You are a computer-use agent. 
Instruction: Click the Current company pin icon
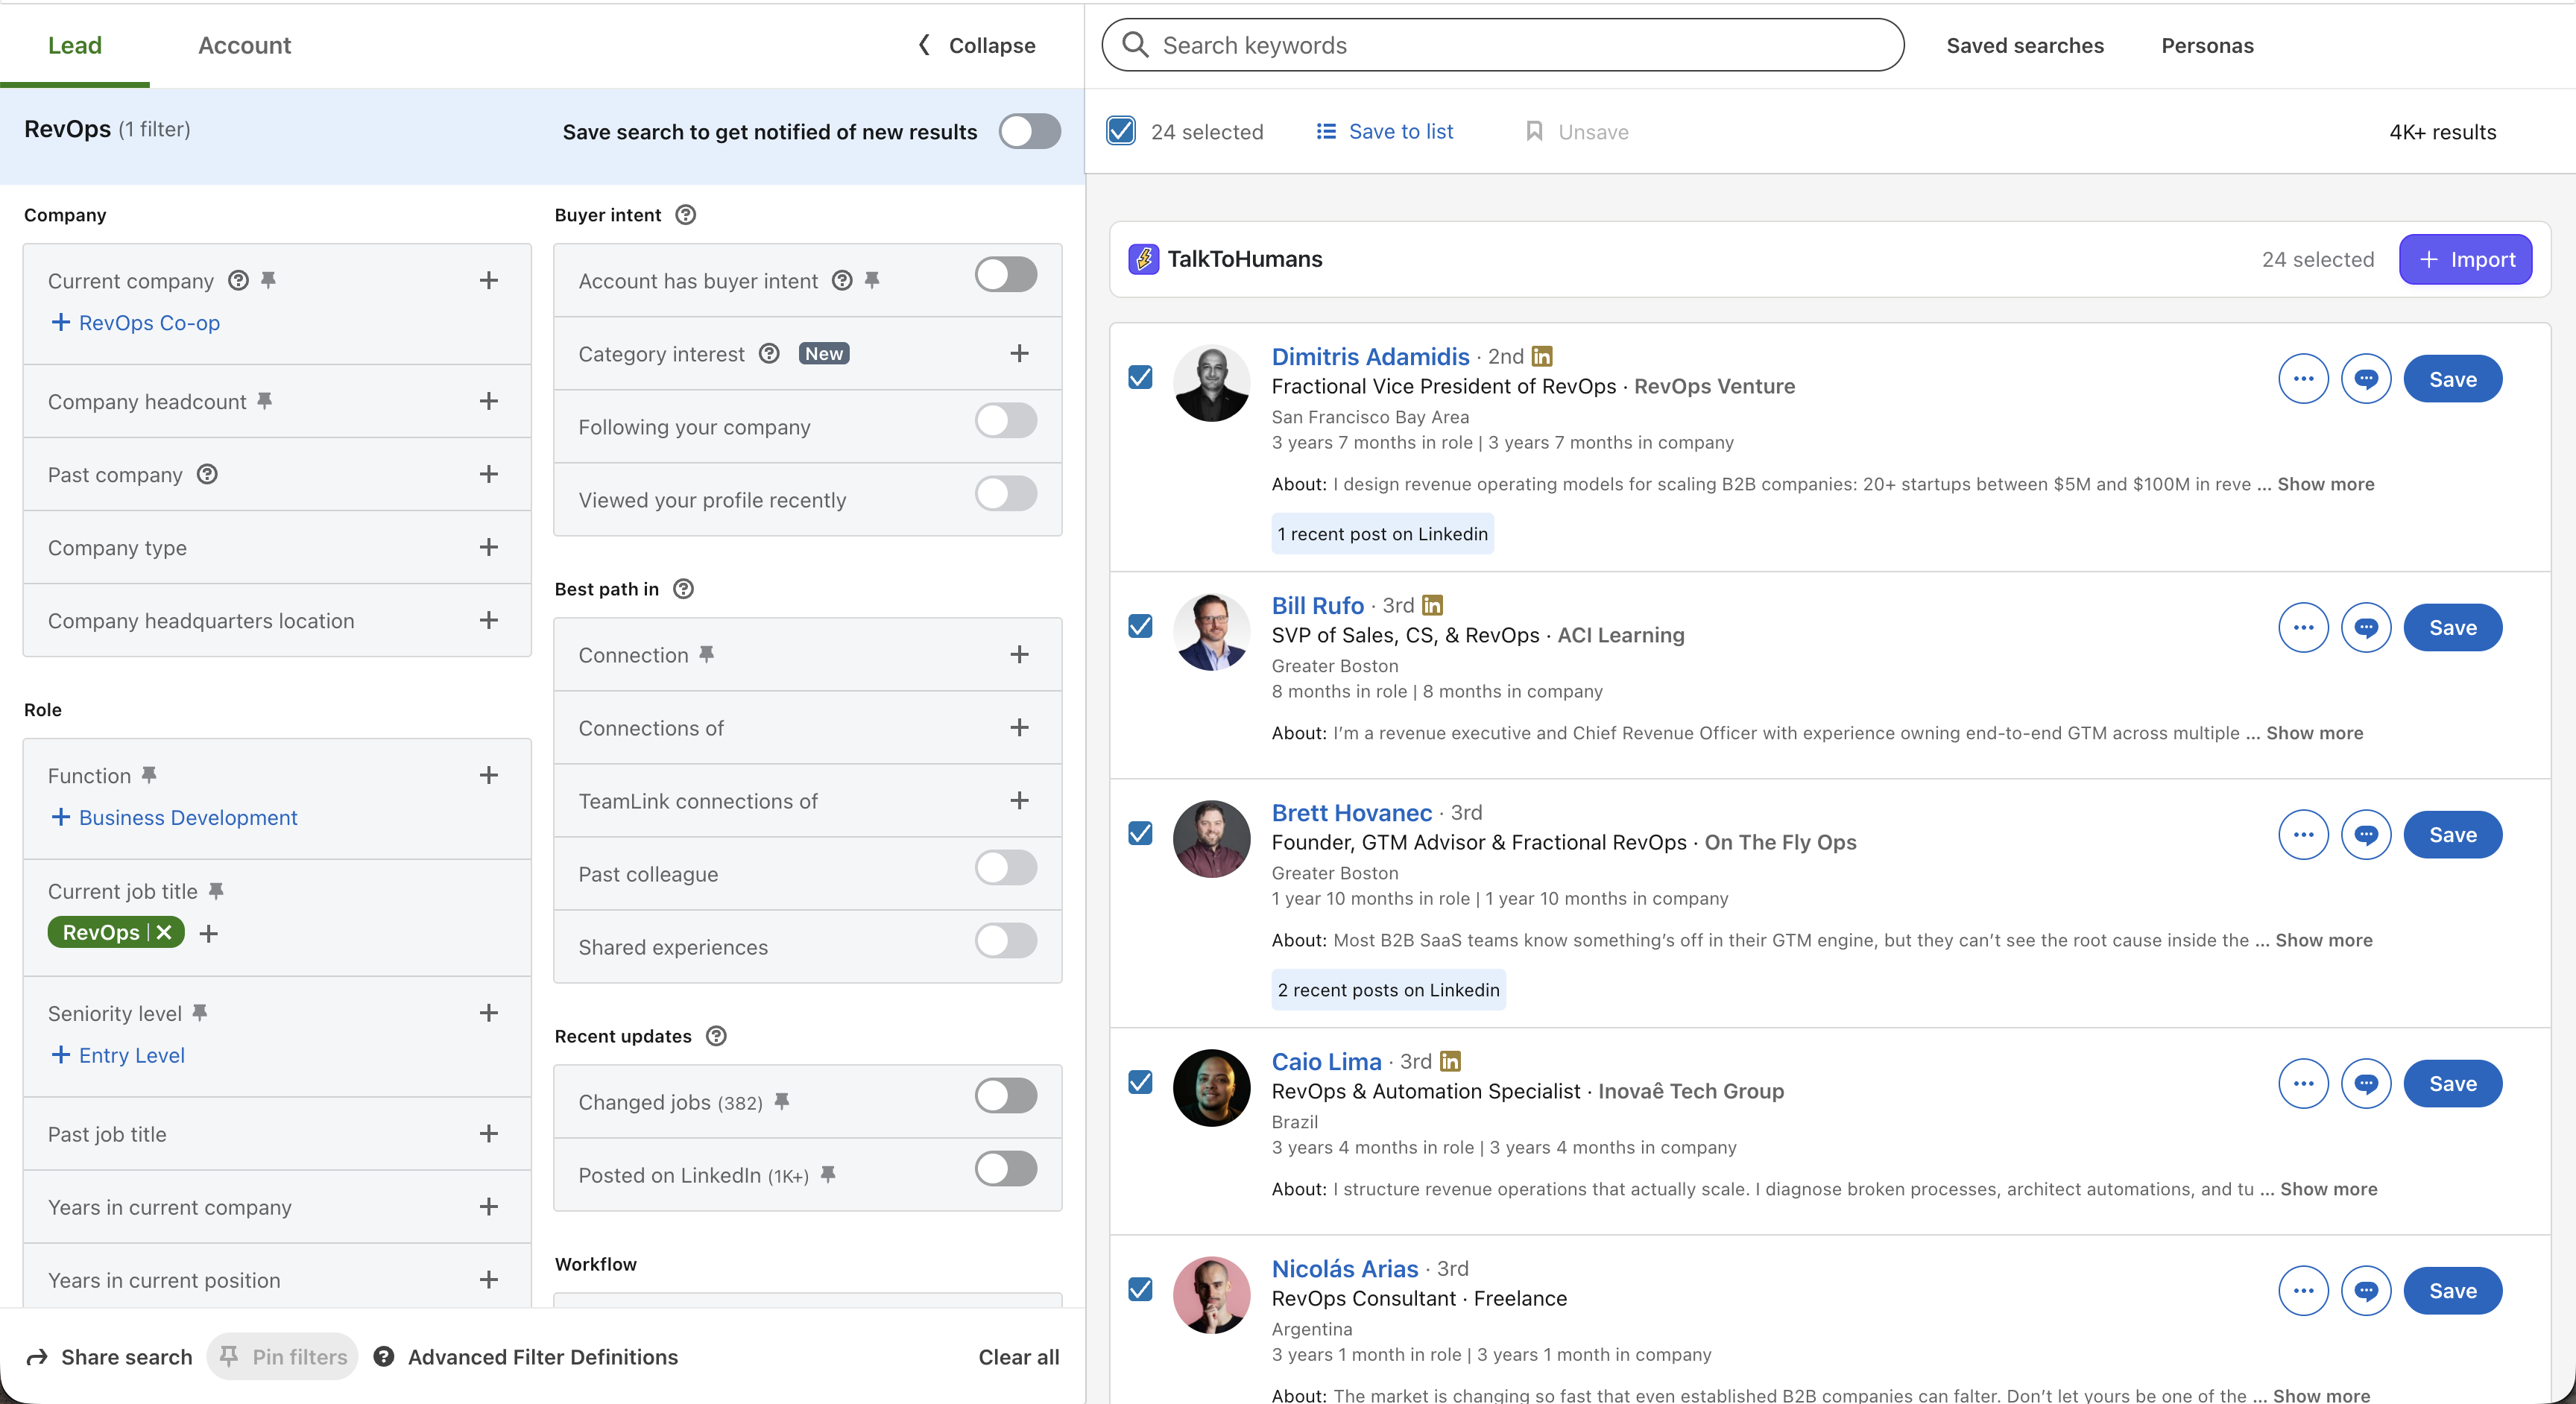[x=268, y=280]
